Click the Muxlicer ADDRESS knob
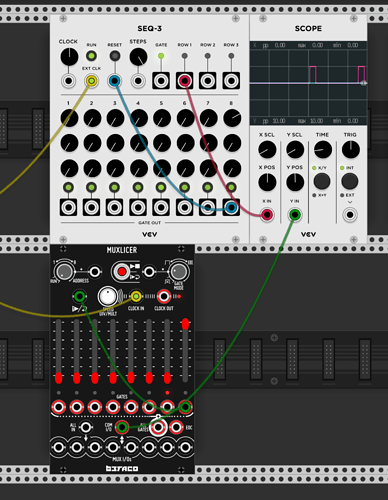Viewport: 388px width, 500px height. [63, 272]
